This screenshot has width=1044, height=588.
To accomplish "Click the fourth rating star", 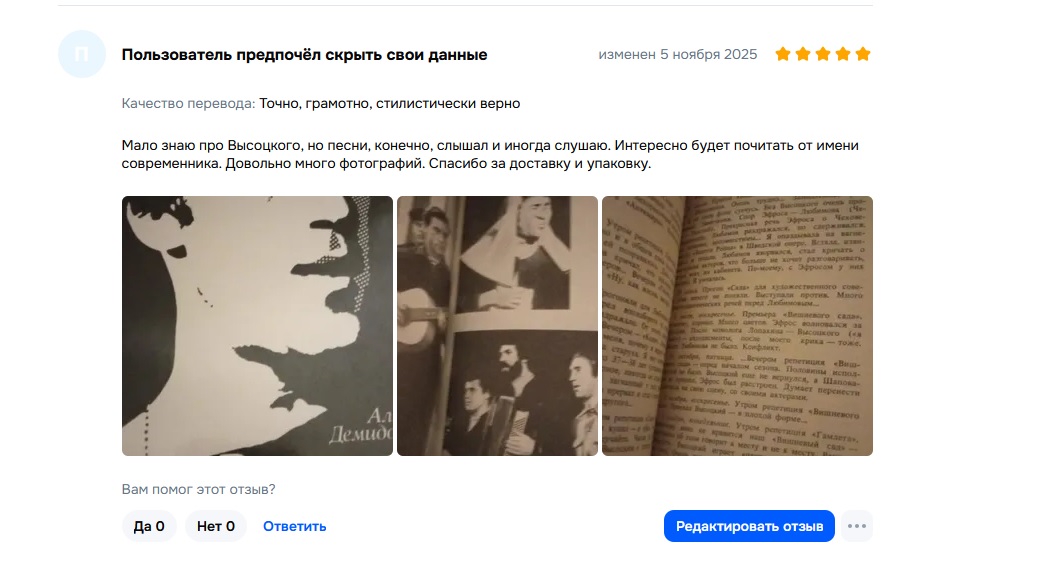I will tap(843, 54).
